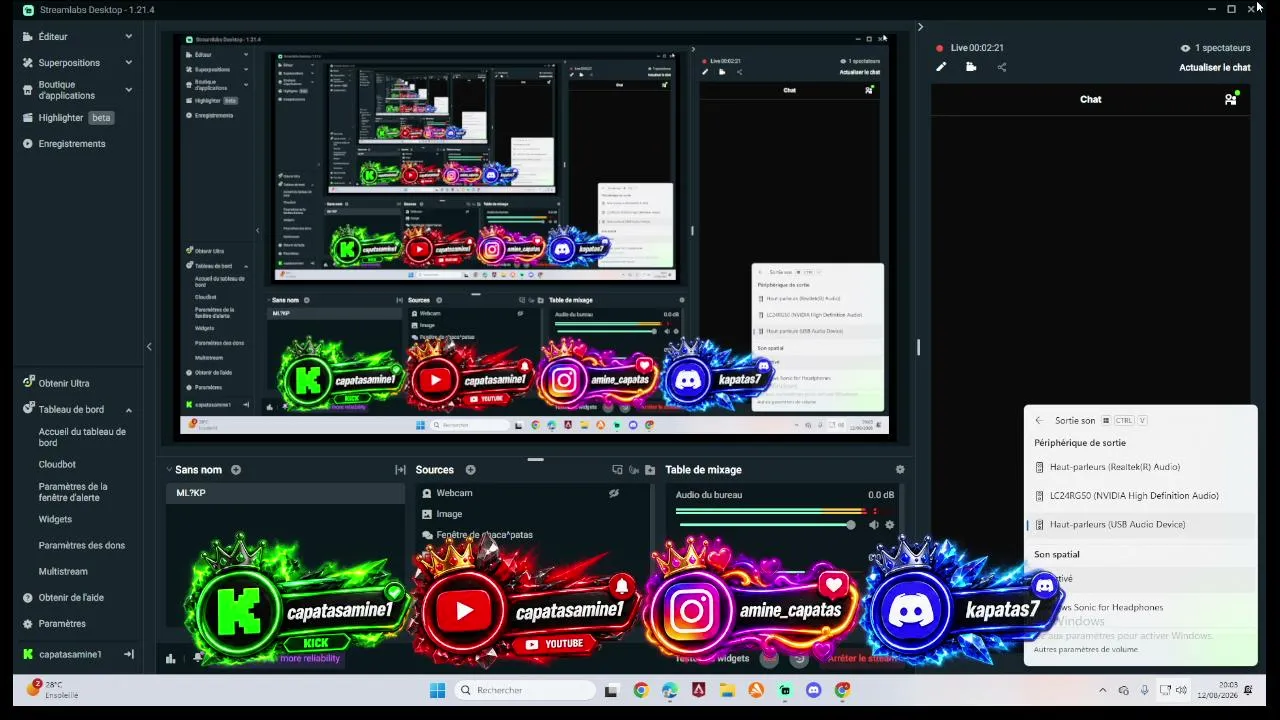Open the Cloudbot menu item
This screenshot has width=1280, height=720.
(x=57, y=464)
